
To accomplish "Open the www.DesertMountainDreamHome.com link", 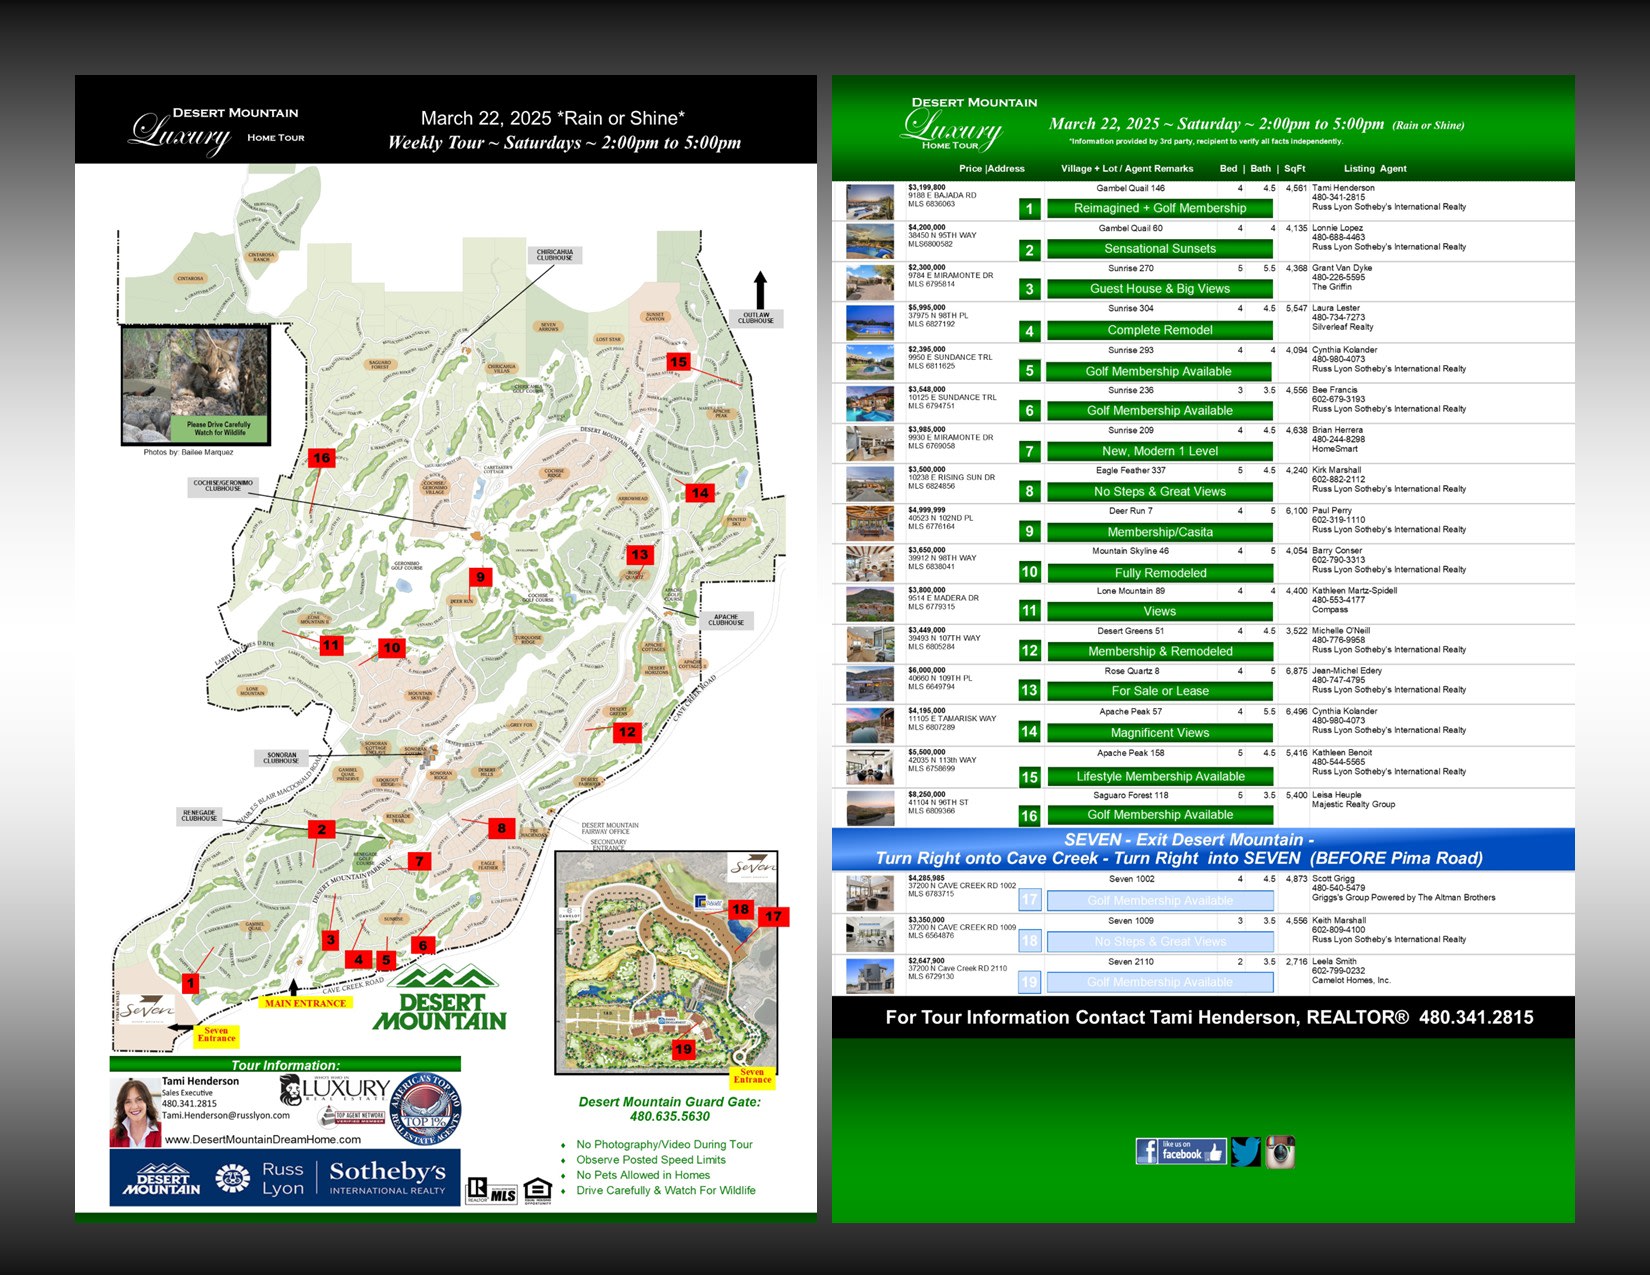I will (263, 1139).
